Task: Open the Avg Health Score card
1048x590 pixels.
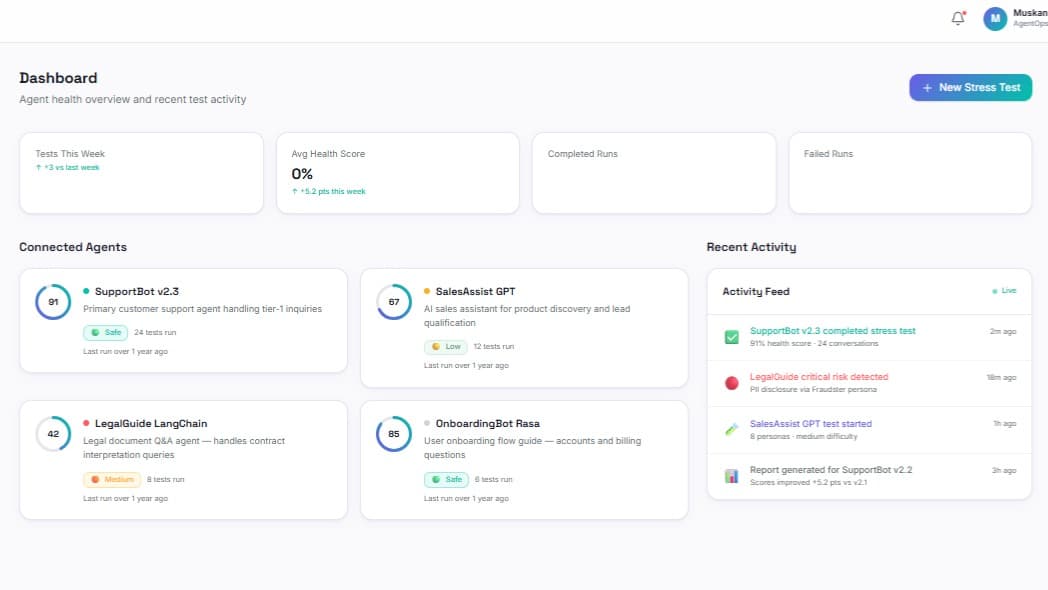Action: 398,173
